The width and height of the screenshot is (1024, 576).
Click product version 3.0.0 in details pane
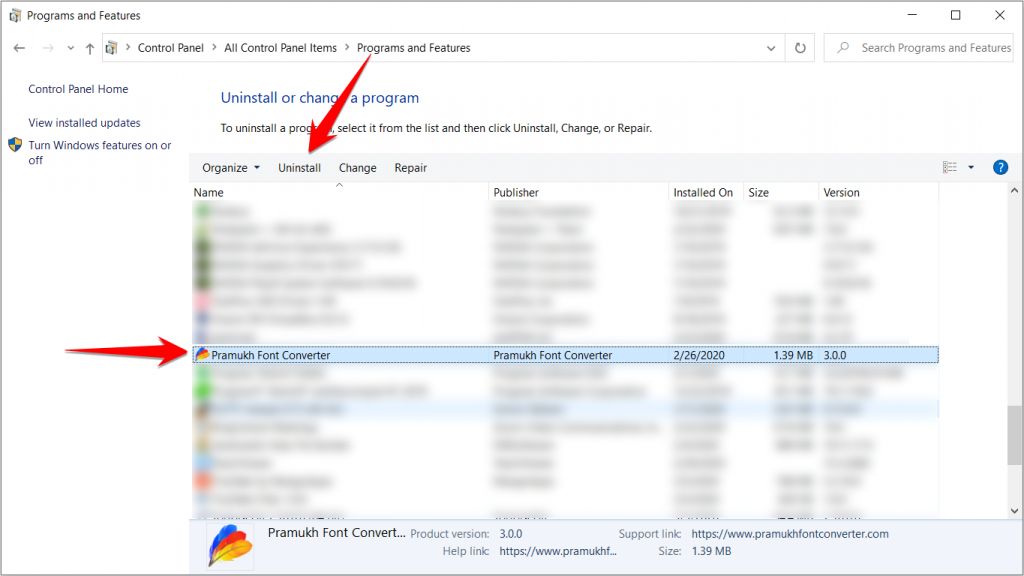pyautogui.click(x=511, y=534)
